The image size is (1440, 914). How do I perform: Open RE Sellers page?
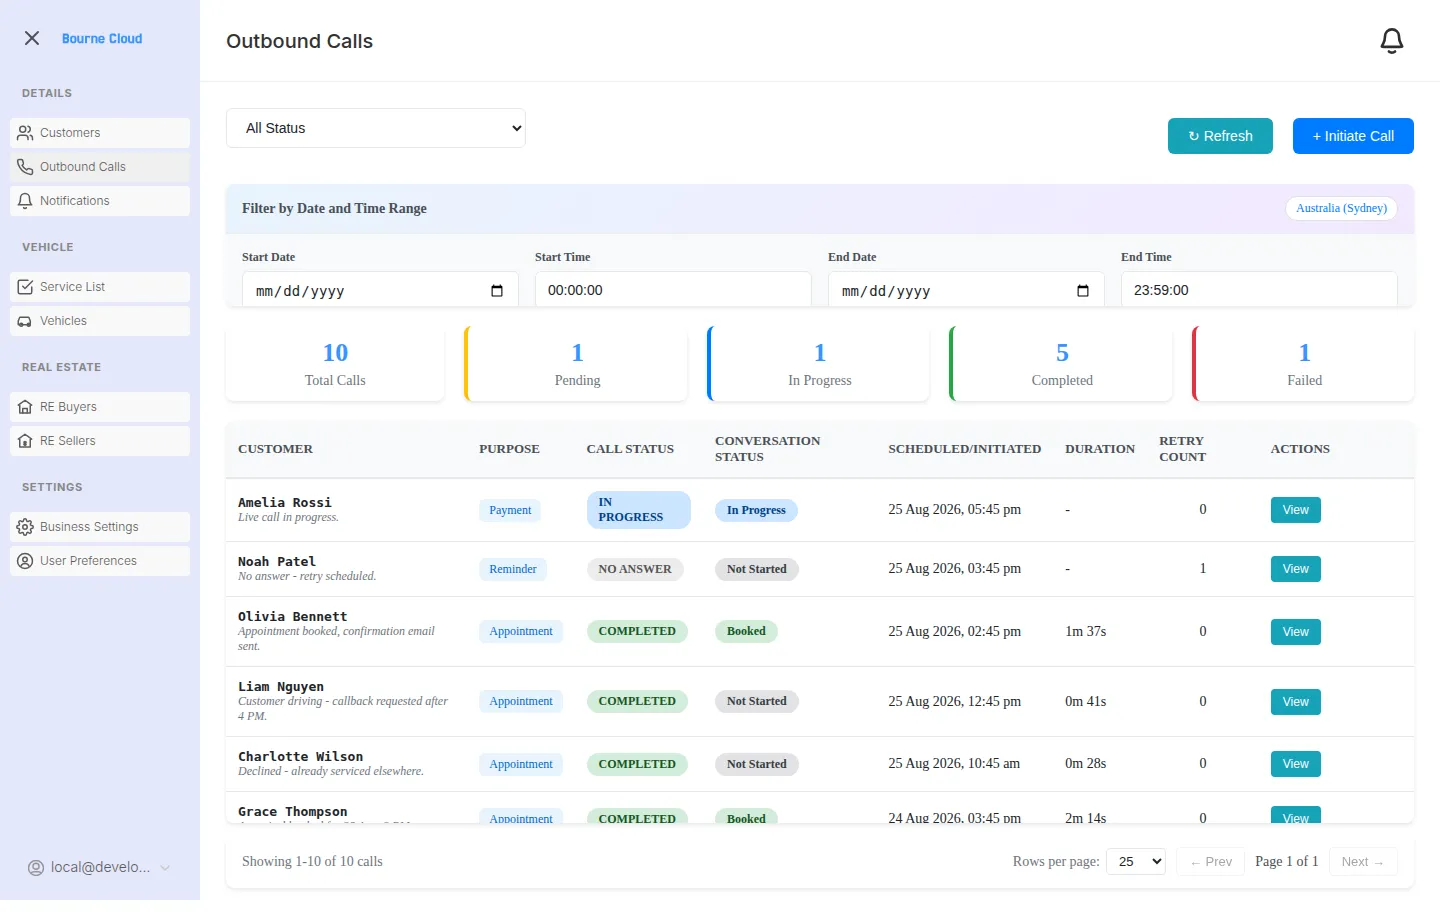click(100, 441)
